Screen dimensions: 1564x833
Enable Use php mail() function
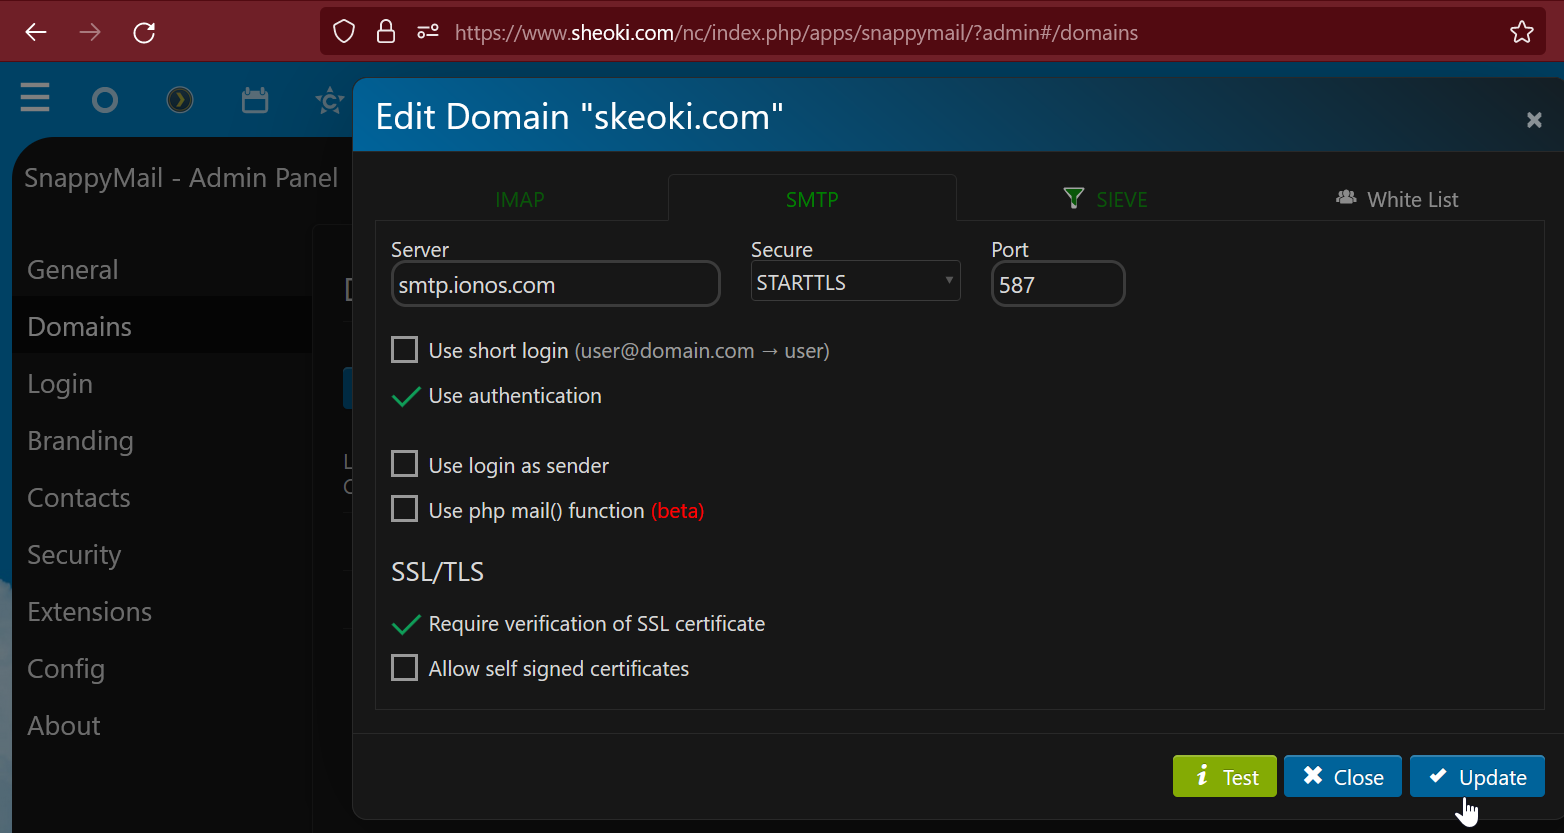pyautogui.click(x=404, y=509)
